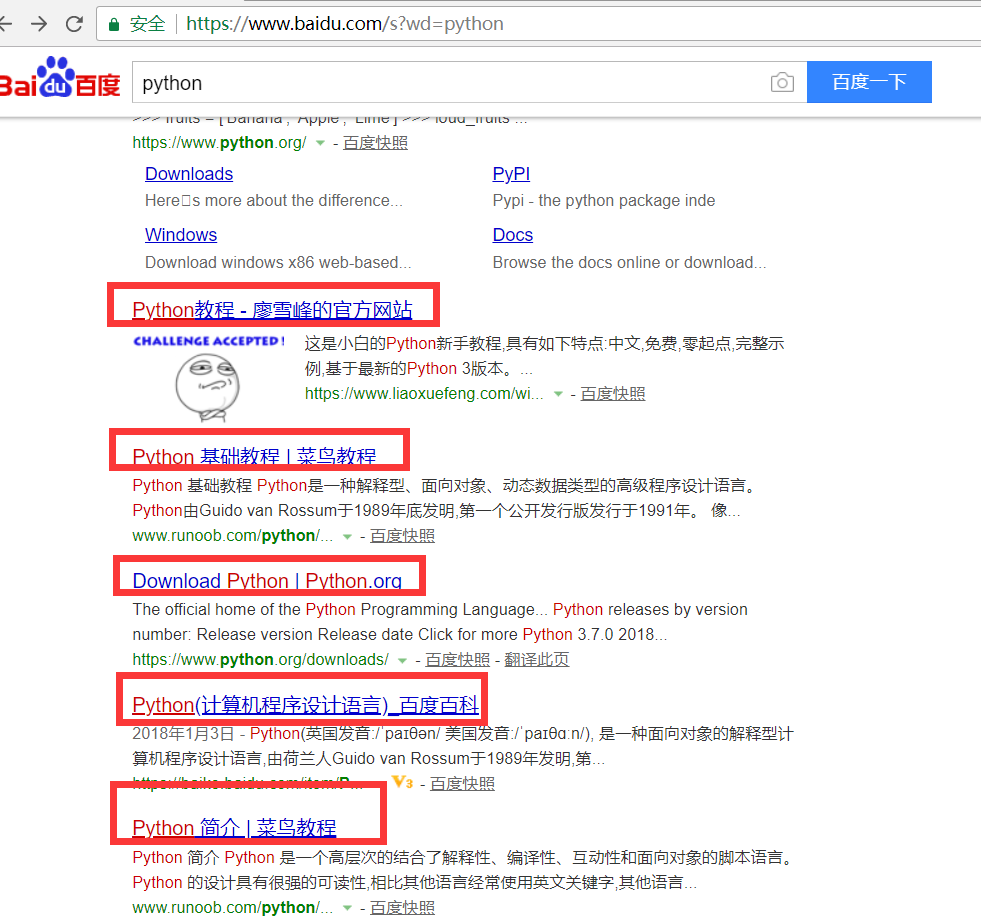Open Python 基础教程 | 菜鸟教程 result
This screenshot has width=981, height=916.
click(254, 456)
